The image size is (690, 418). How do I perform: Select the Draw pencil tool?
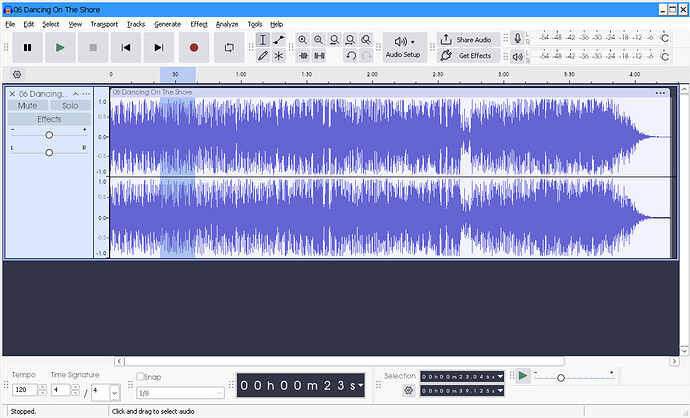pos(263,56)
